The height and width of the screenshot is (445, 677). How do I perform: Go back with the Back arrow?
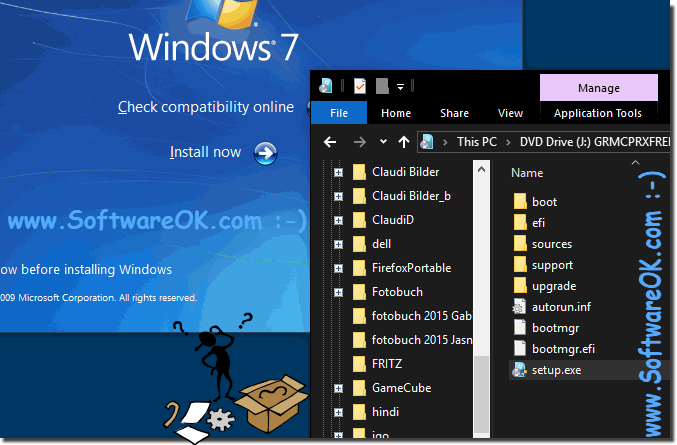tap(330, 142)
